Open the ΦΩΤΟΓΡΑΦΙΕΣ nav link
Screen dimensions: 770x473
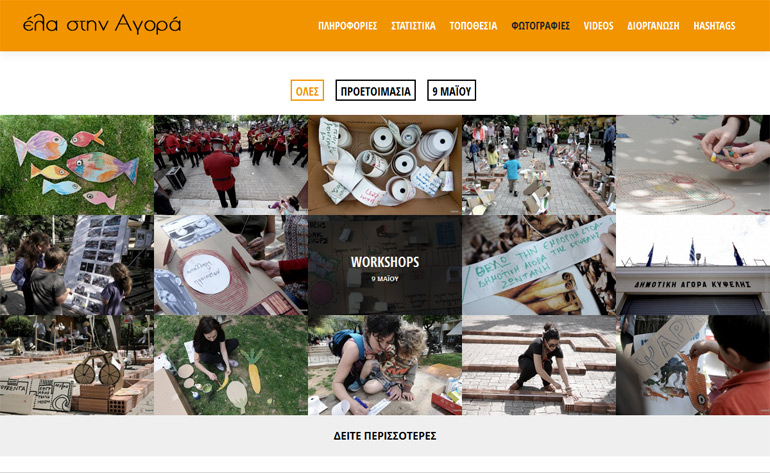(x=540, y=26)
